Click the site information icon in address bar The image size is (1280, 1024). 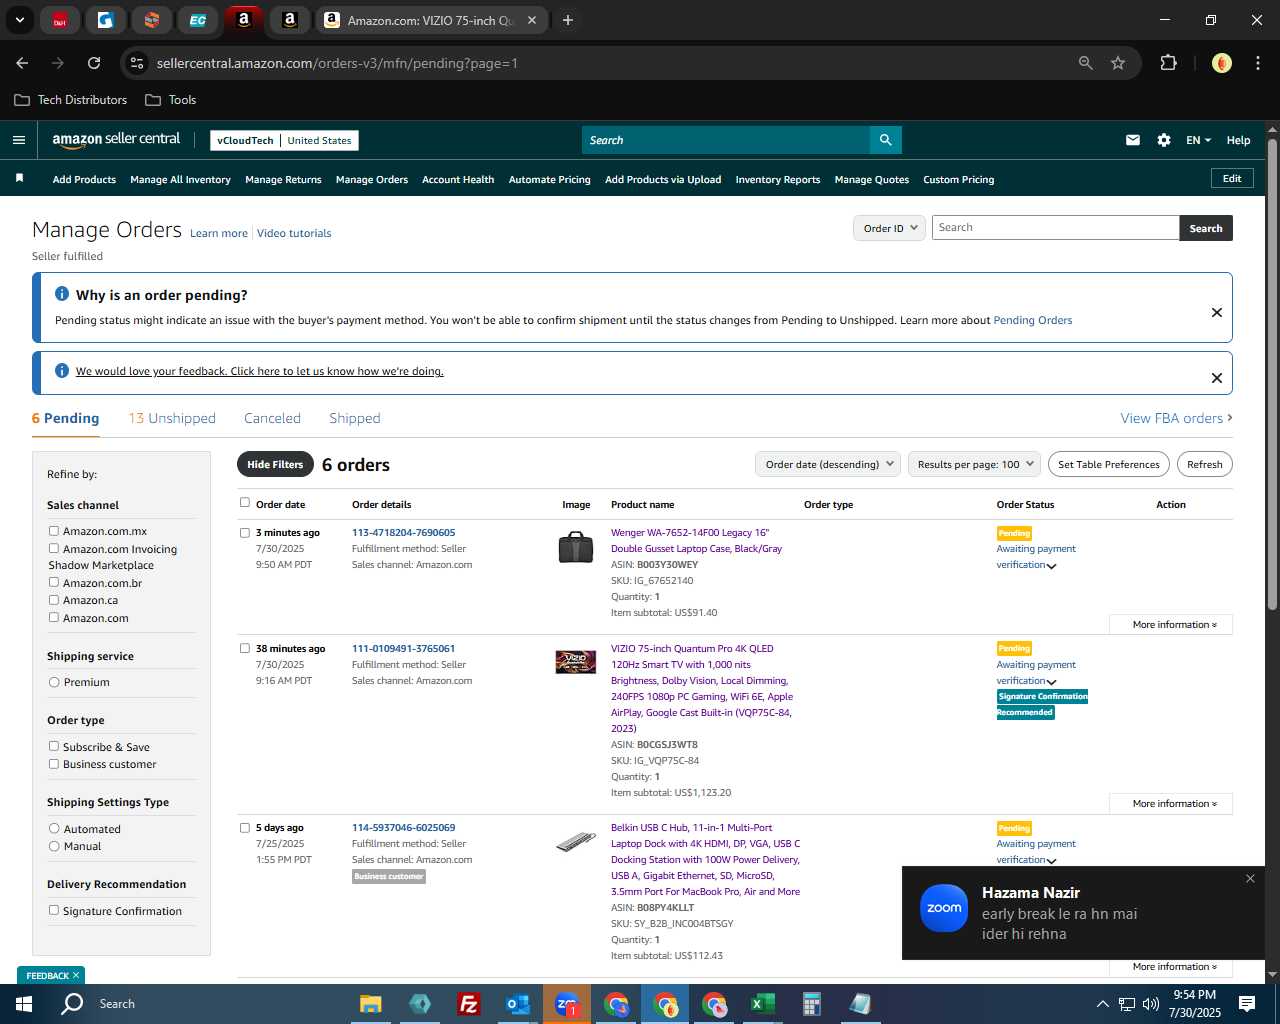pyautogui.click(x=137, y=63)
